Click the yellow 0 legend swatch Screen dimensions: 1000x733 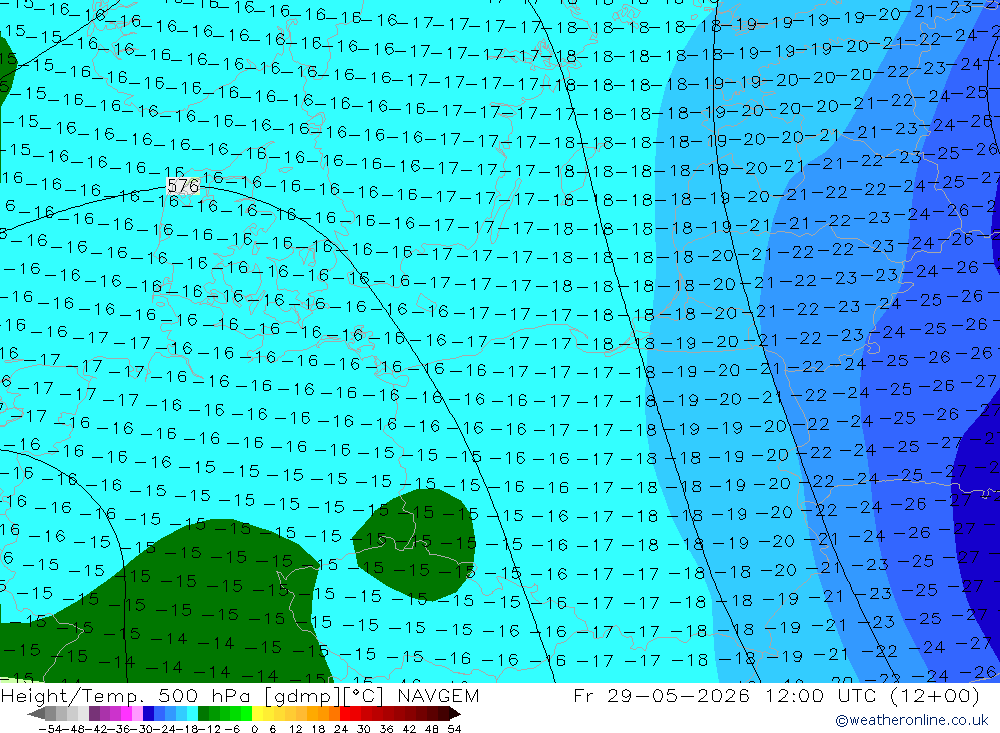[x=258, y=714]
